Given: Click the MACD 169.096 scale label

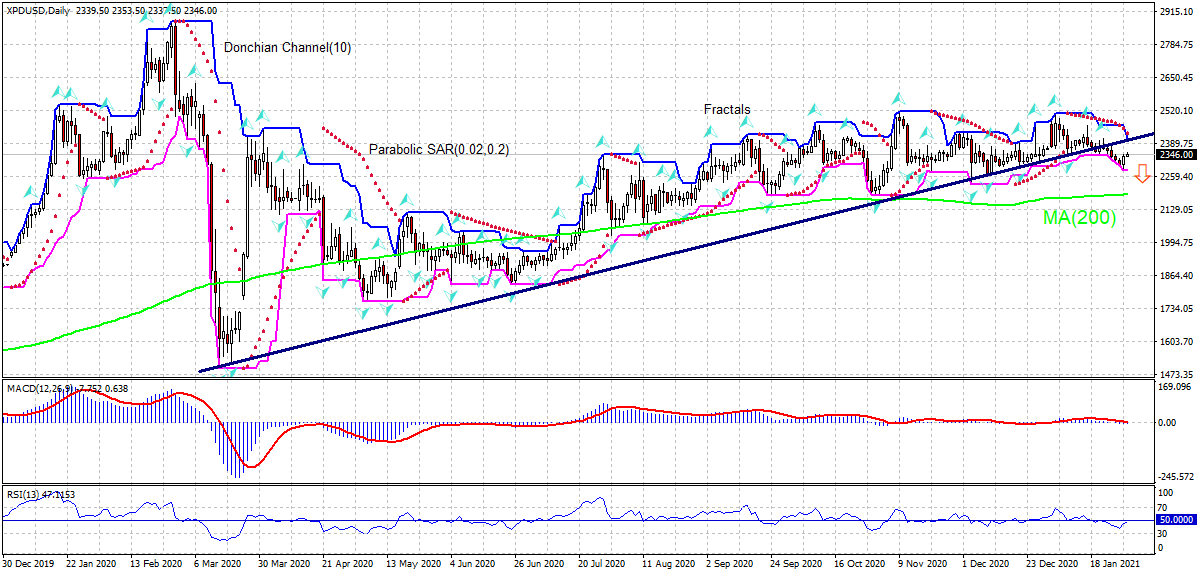Looking at the screenshot, I should click(x=1174, y=387).
